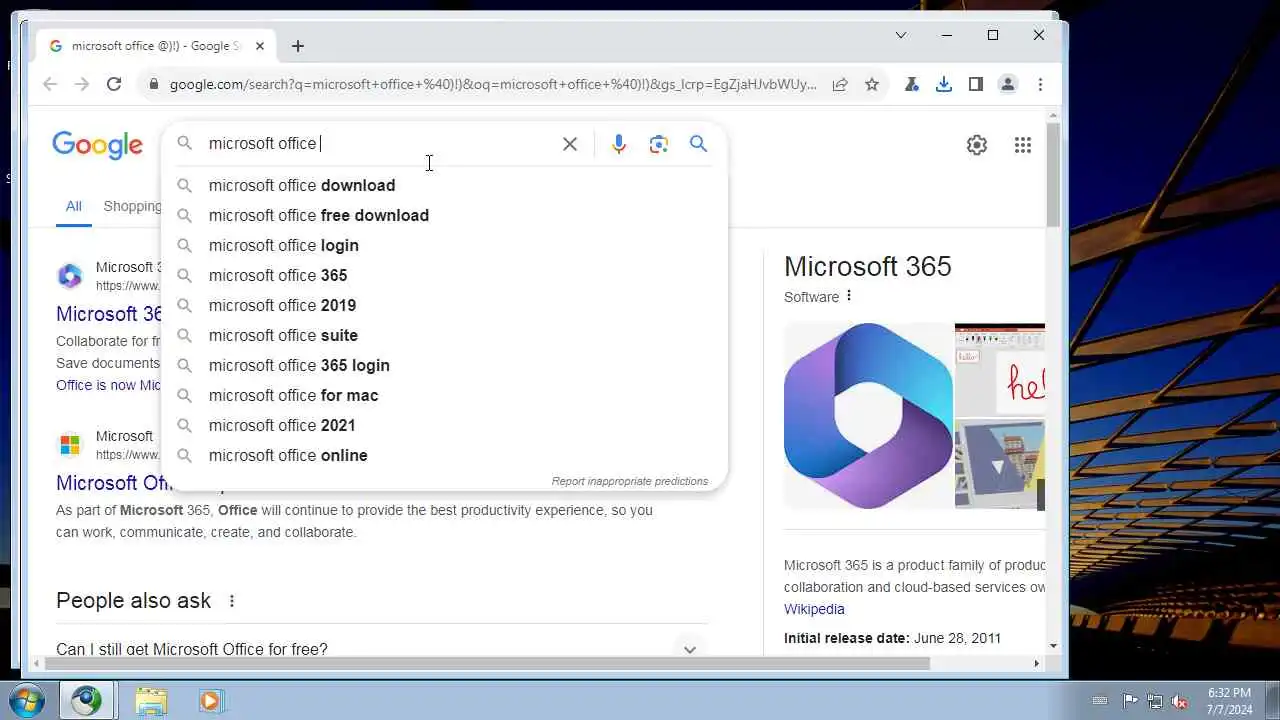Open the Office is now Mic... sublink
1280x720 pixels.
point(108,385)
